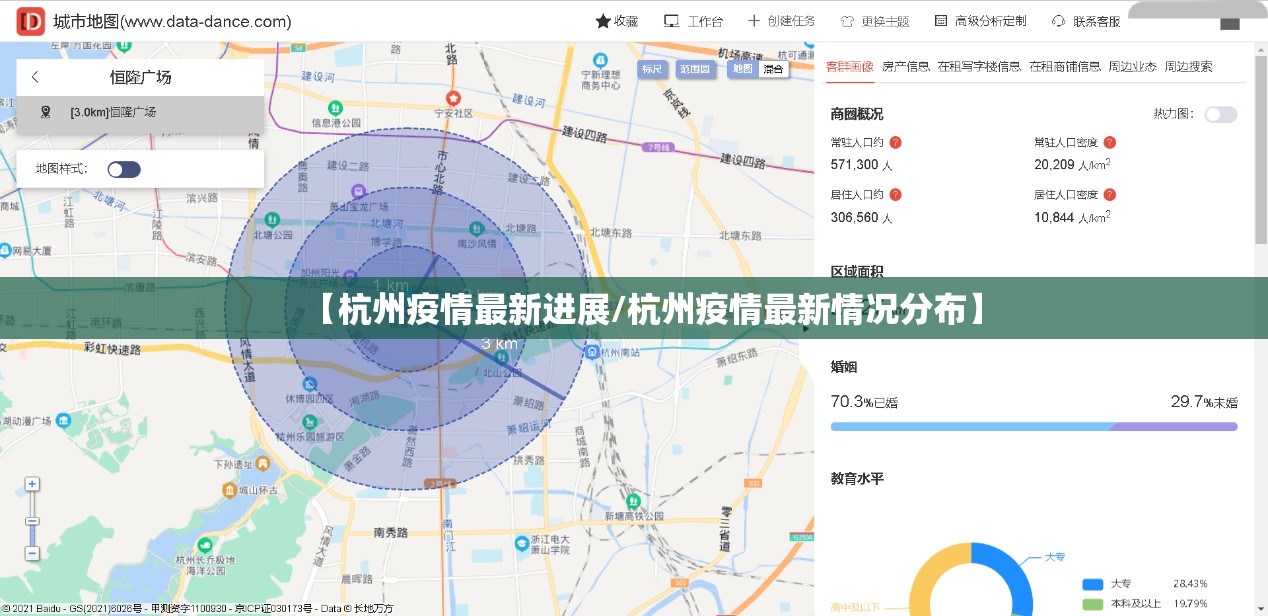Show info tooltip for 居住人口密度
This screenshot has height=616, width=1268.
point(1109,195)
